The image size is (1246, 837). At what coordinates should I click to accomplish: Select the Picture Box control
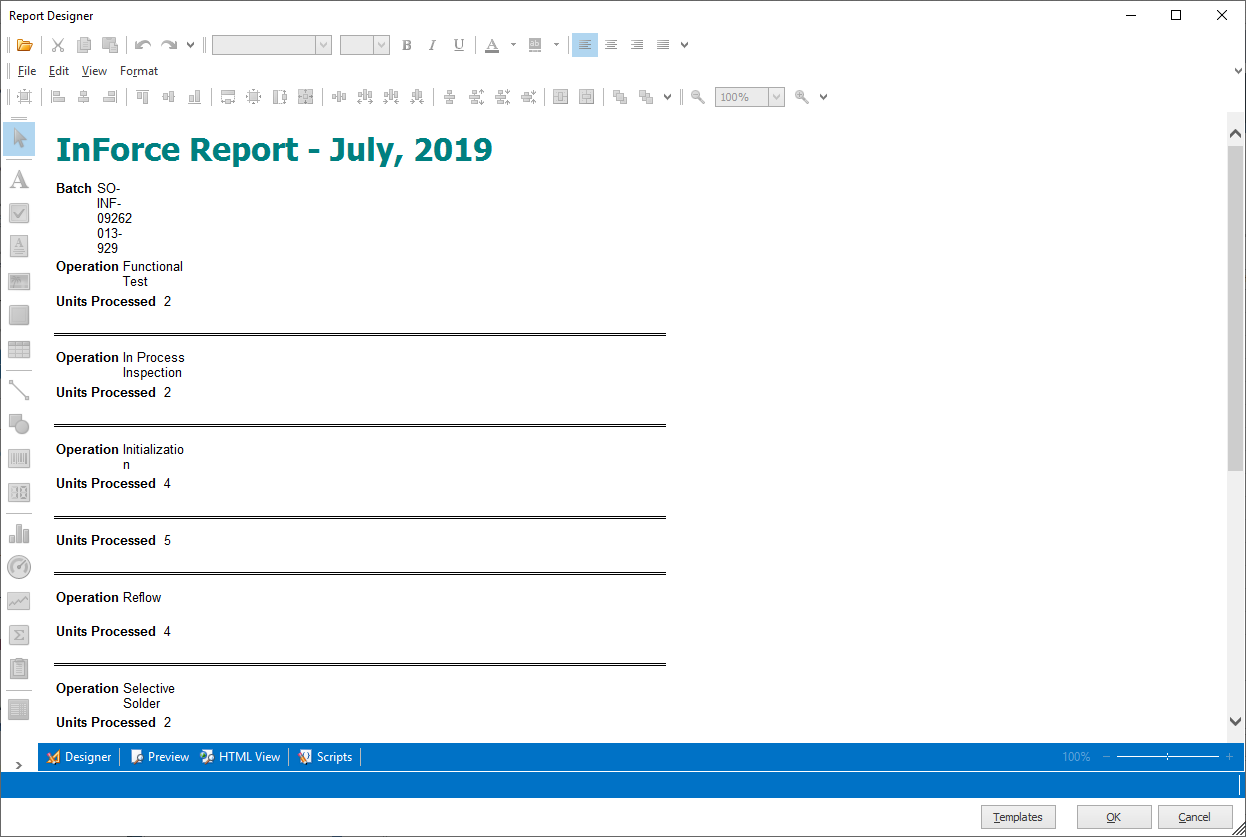(18, 281)
